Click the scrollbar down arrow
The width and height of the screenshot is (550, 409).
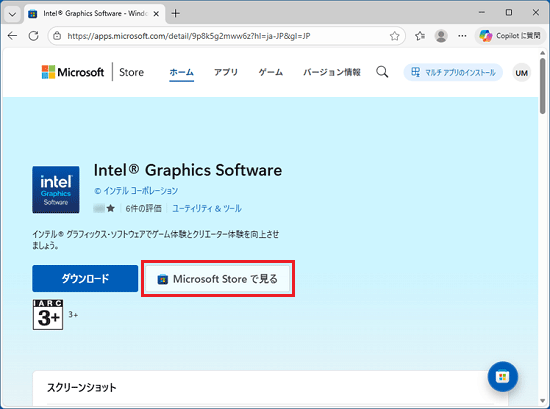point(543,401)
